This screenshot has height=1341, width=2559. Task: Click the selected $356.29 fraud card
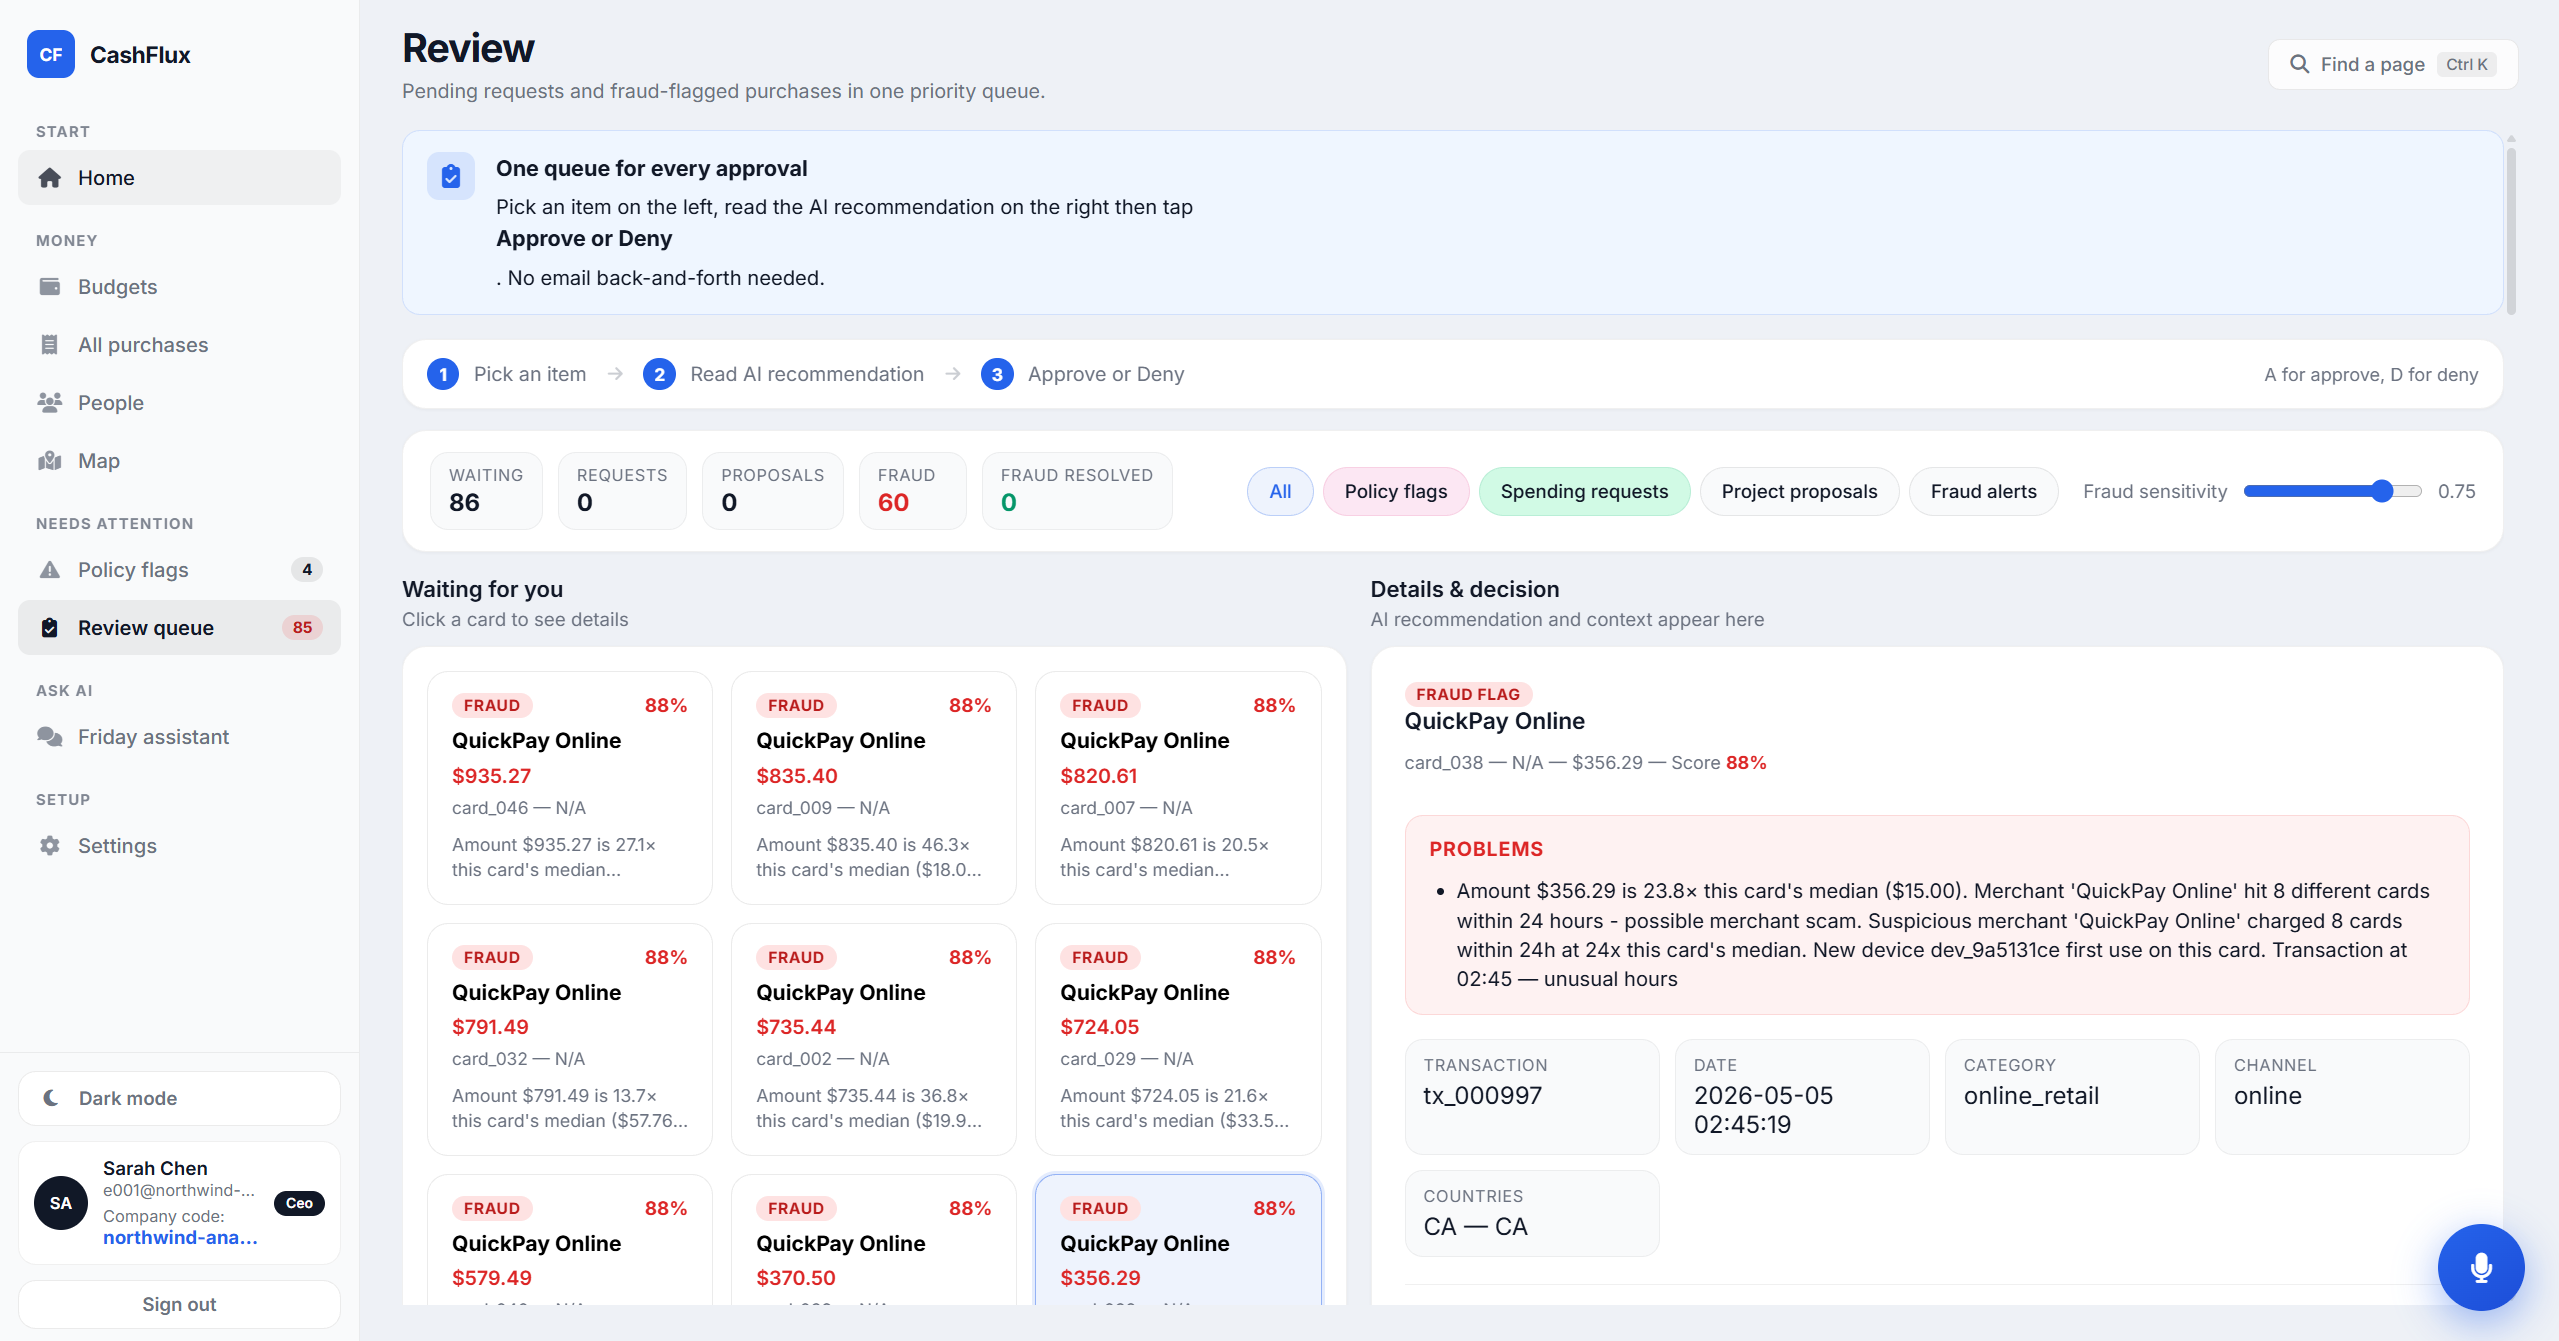click(1177, 1240)
